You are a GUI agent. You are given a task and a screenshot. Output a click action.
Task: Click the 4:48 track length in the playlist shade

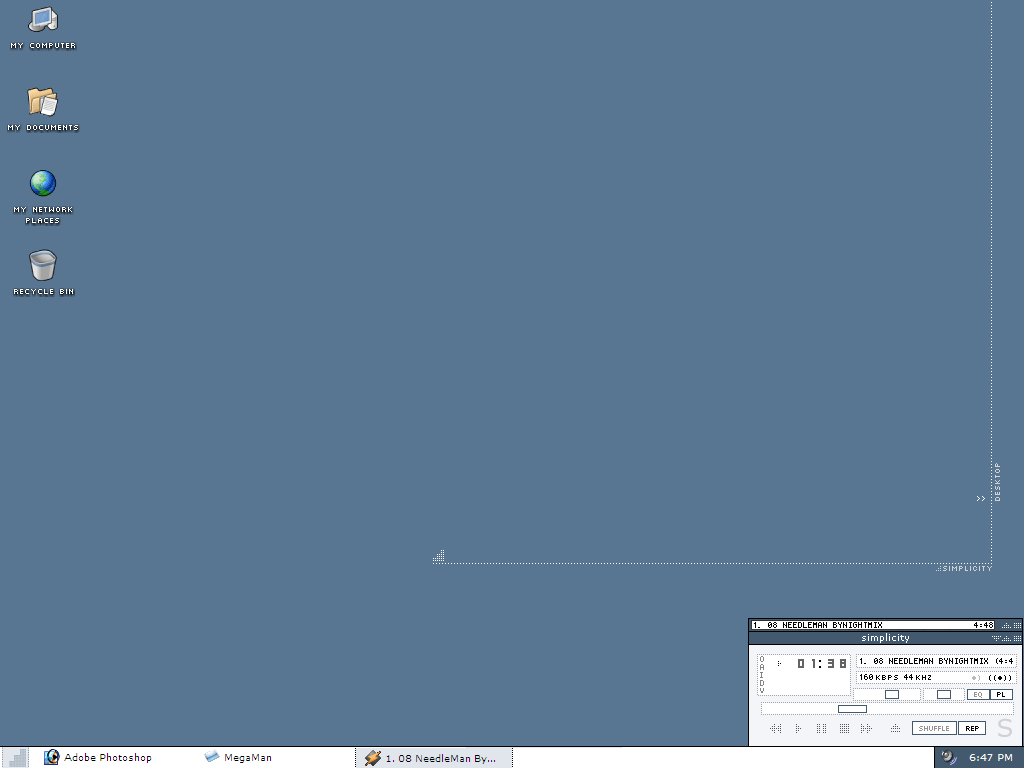pos(983,625)
